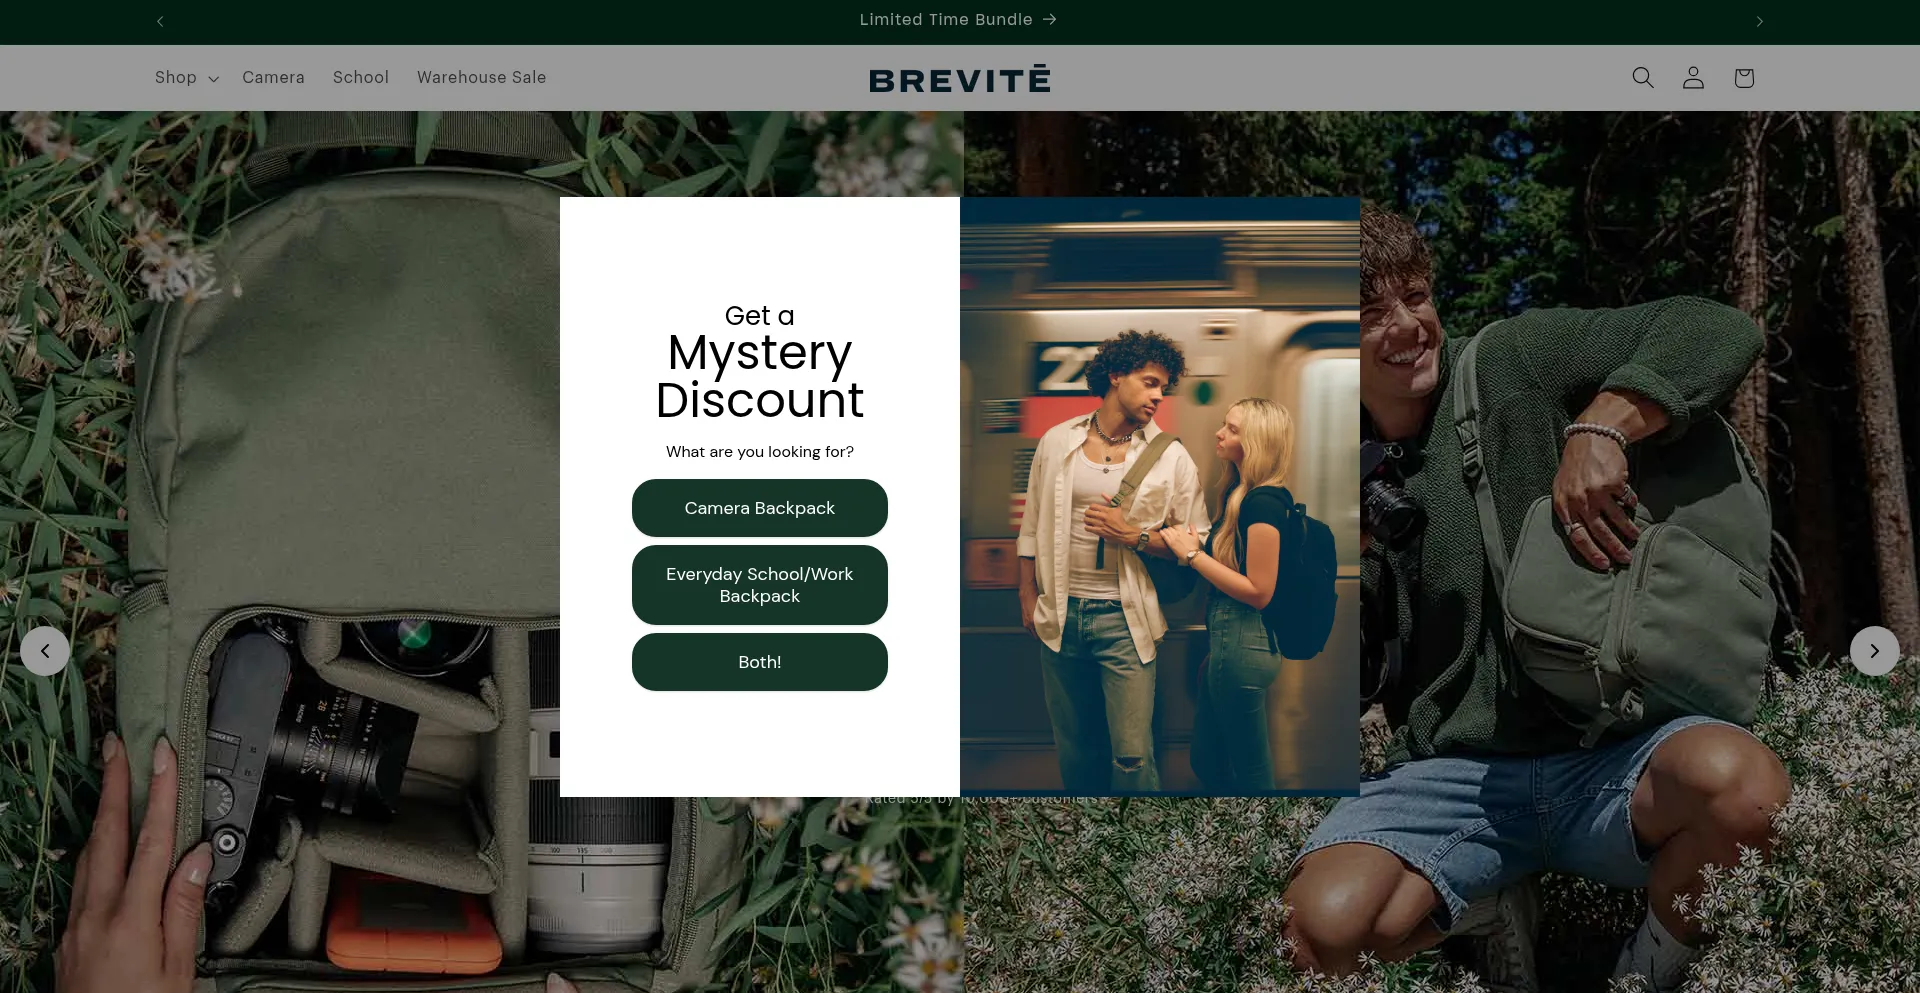Screen dimensions: 1920x993
Task: Go to next announcement in top bar
Action: [1760, 21]
